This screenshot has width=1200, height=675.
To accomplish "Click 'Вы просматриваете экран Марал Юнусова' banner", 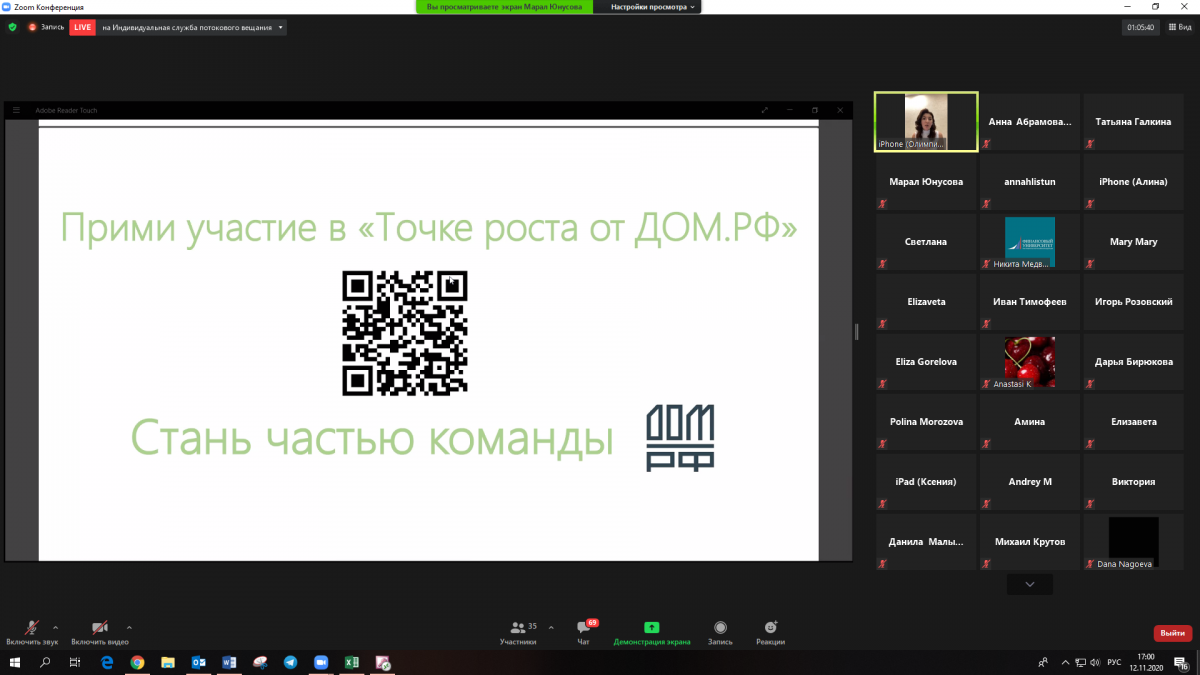I will click(504, 6).
